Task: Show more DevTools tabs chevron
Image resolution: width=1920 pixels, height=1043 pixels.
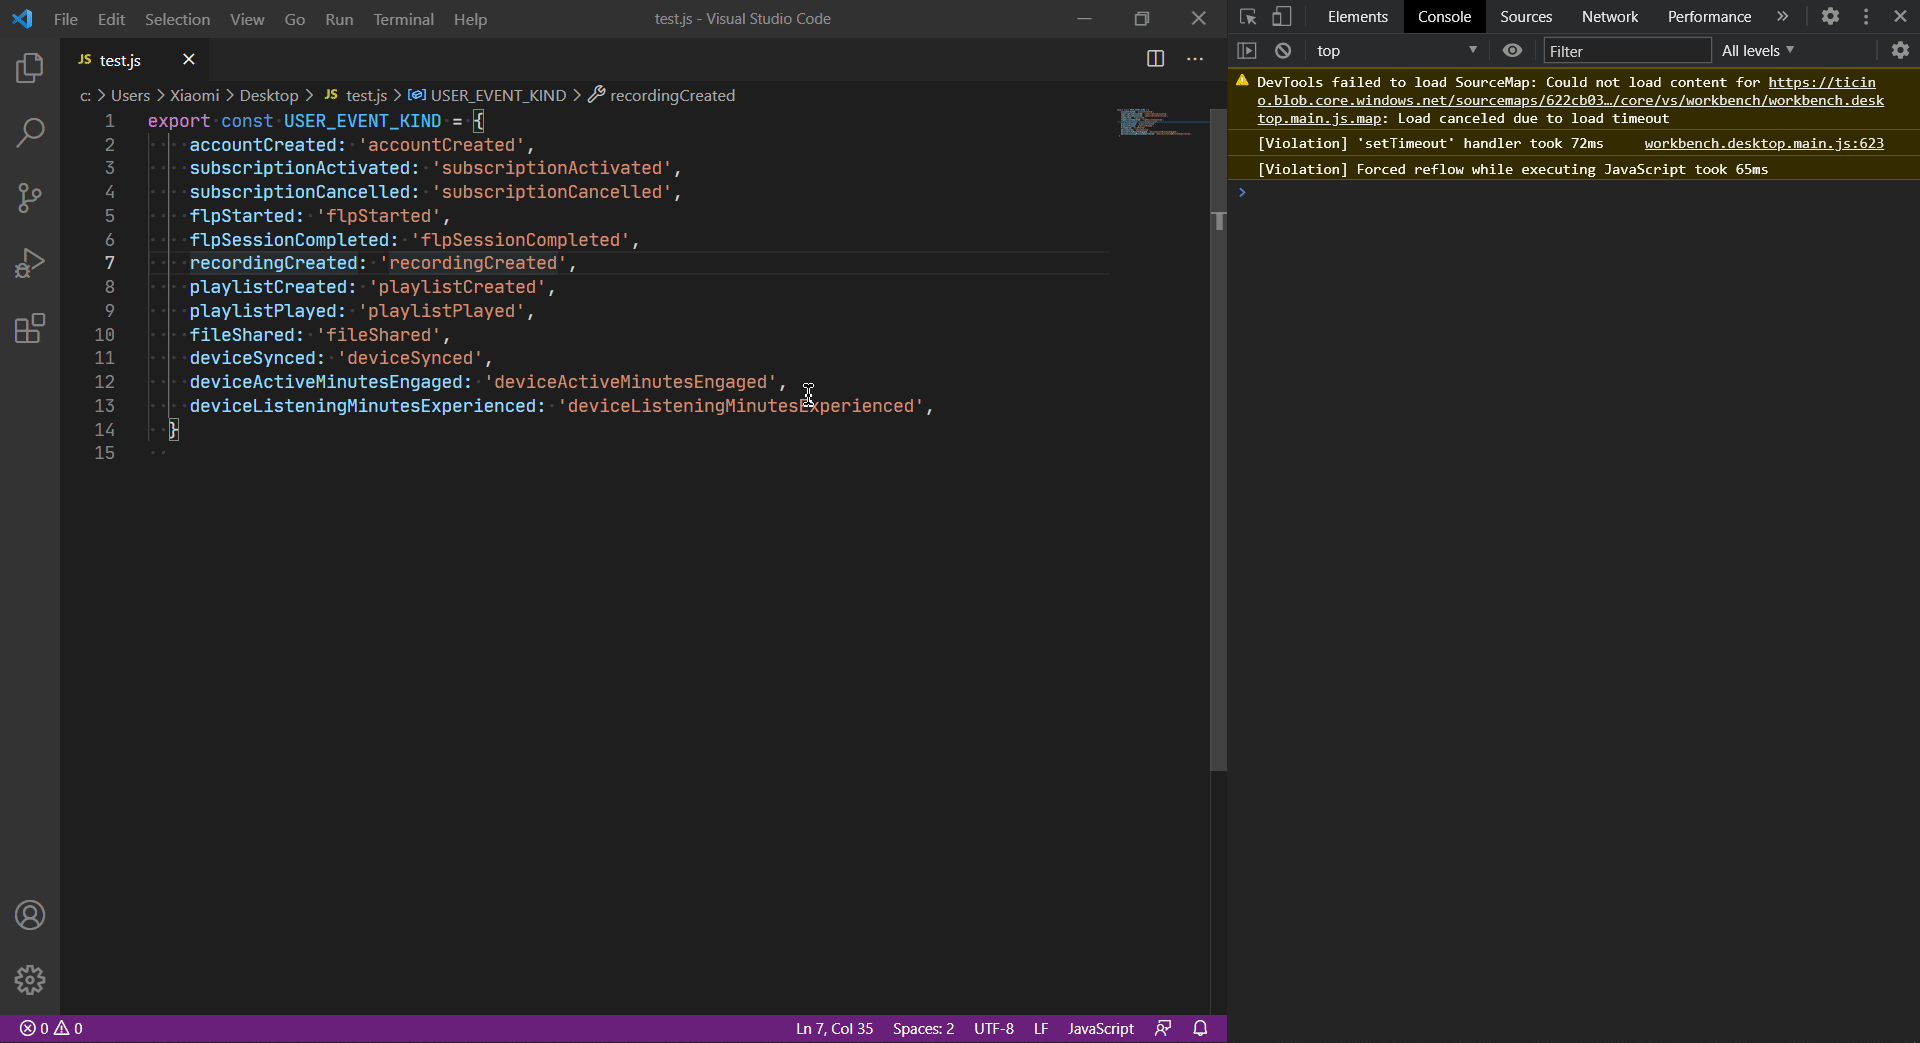Action: pyautogui.click(x=1782, y=17)
